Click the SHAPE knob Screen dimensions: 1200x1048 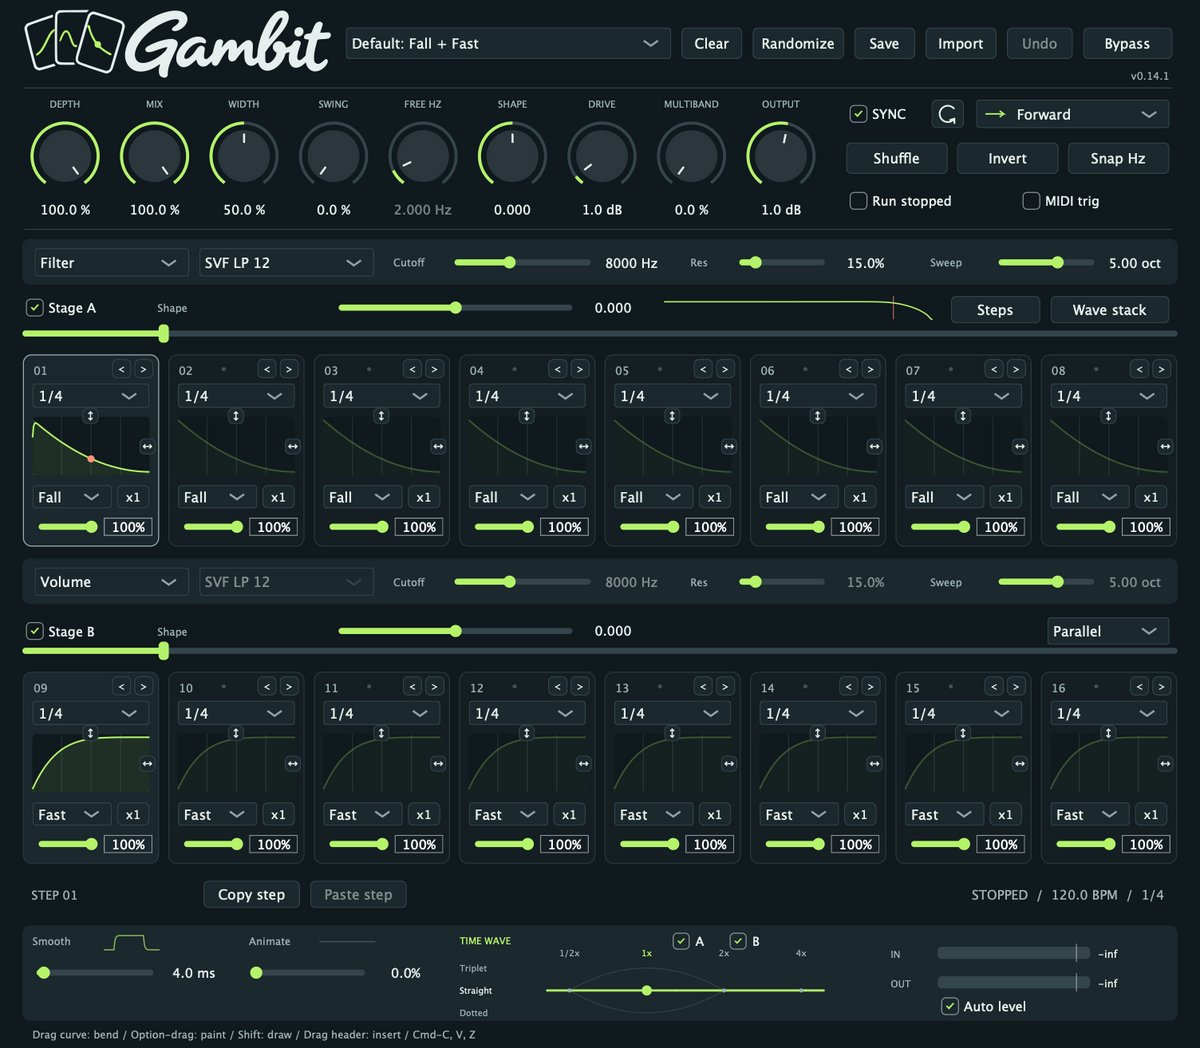click(513, 156)
